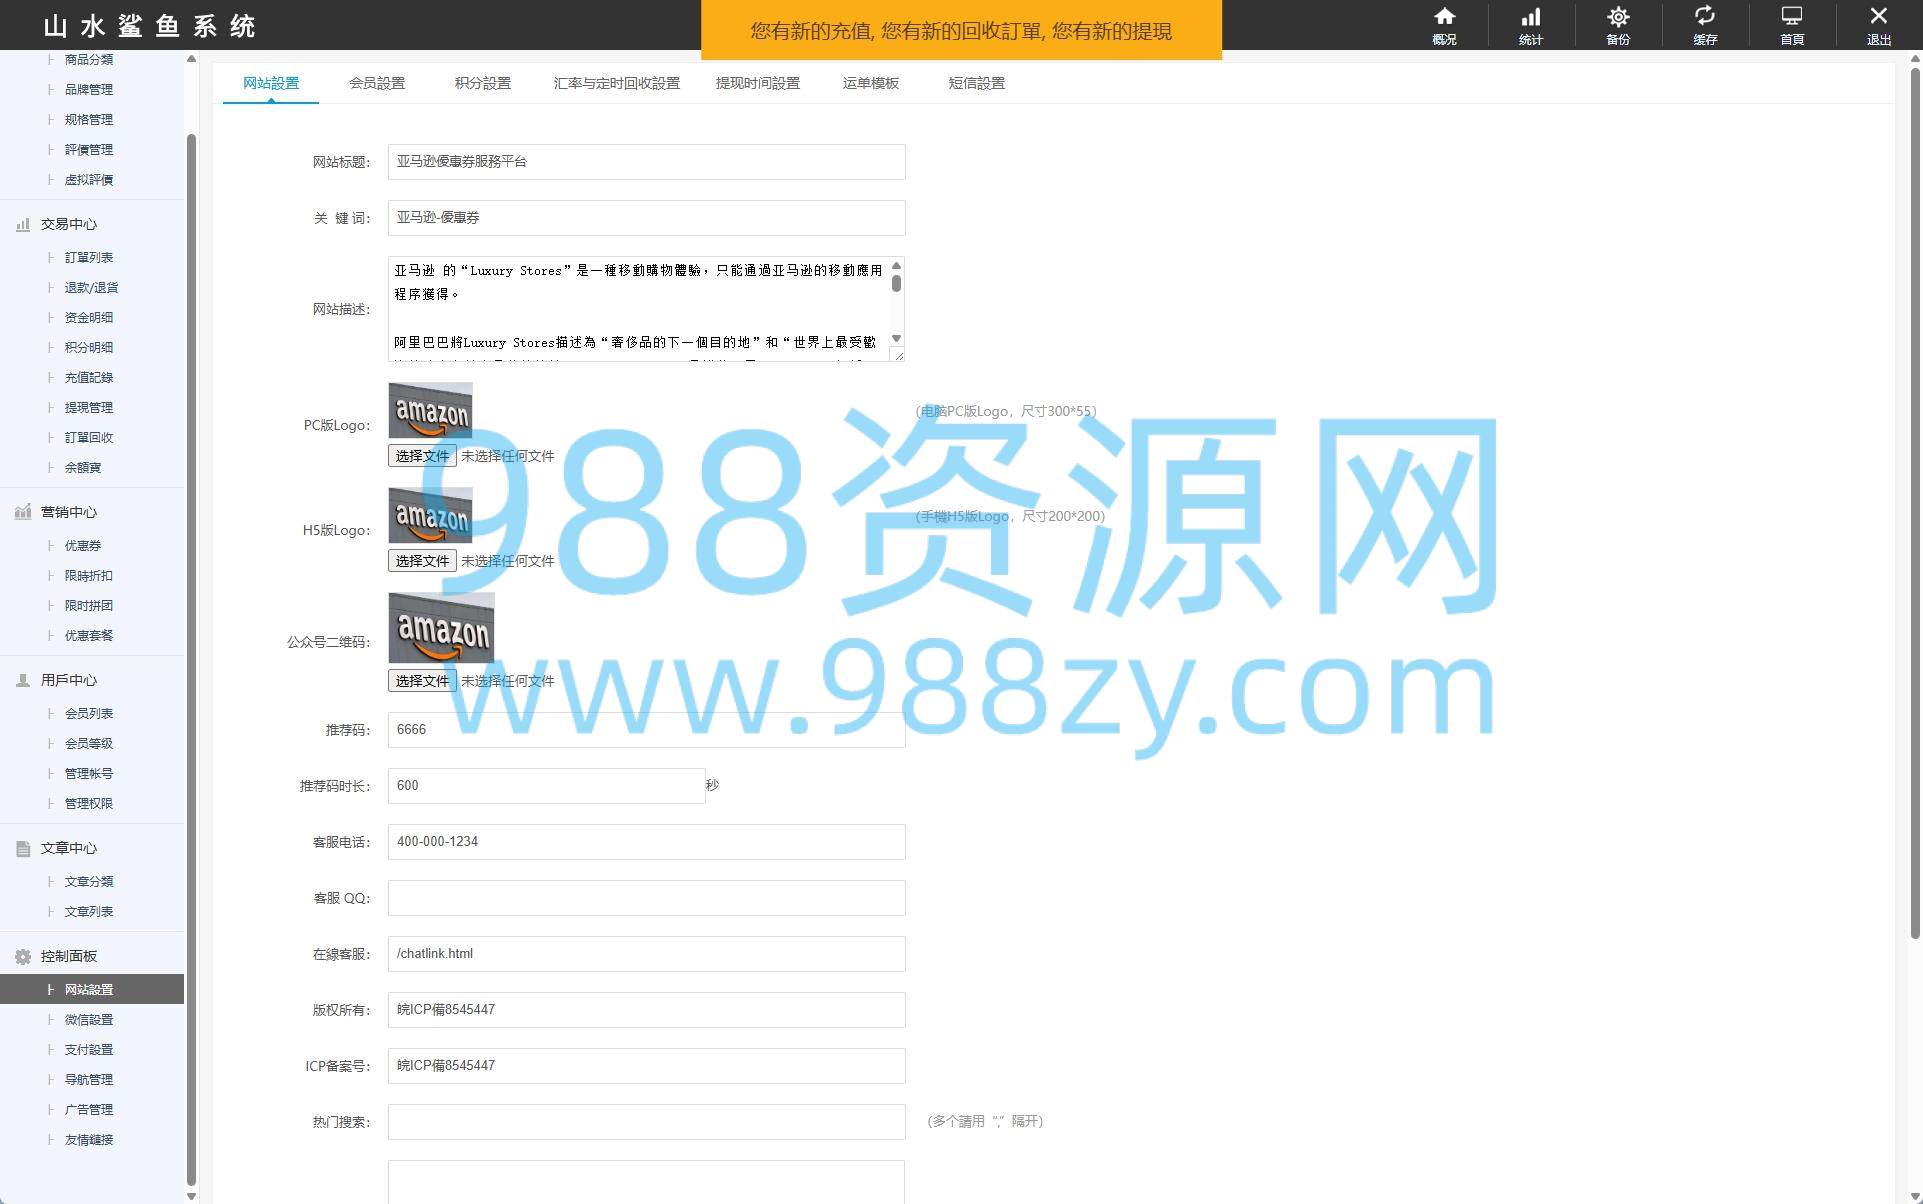Screen dimensions: 1923x1204
Task: Click 选择文件 button for 公众号二维码
Action: pyautogui.click(x=422, y=681)
